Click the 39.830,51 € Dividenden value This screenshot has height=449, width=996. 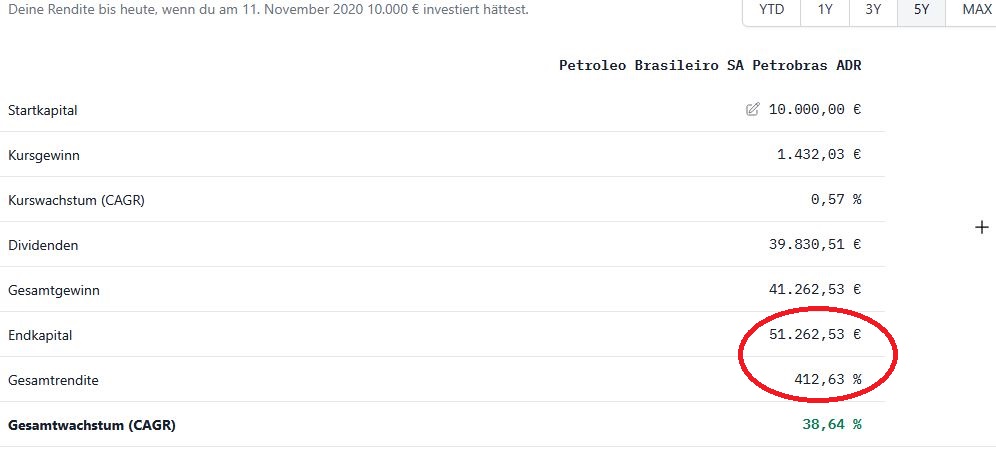pyautogui.click(x=814, y=245)
